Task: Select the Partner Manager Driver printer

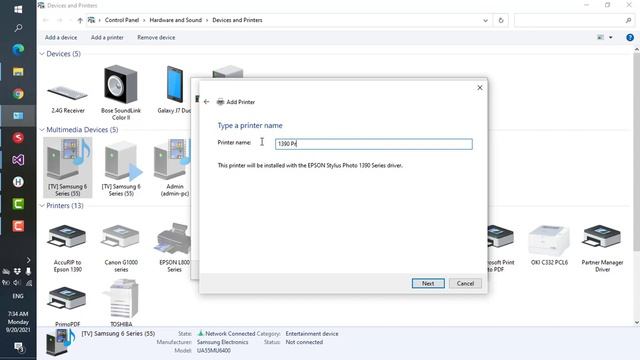Action: click(602, 247)
